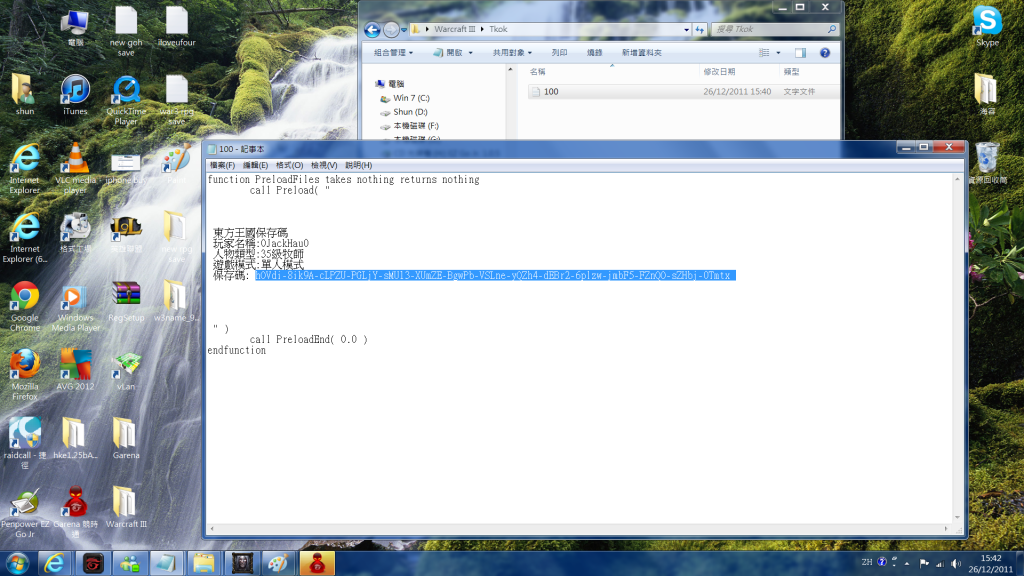
Task: Click the 列印 button in Explorer
Action: (x=559, y=53)
